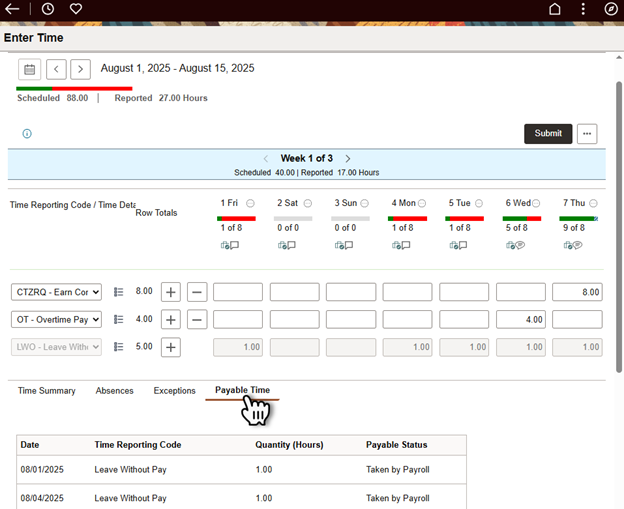Delete the CTZRQ row with minus button
Viewport: 624px width, 509px height.
(x=197, y=292)
